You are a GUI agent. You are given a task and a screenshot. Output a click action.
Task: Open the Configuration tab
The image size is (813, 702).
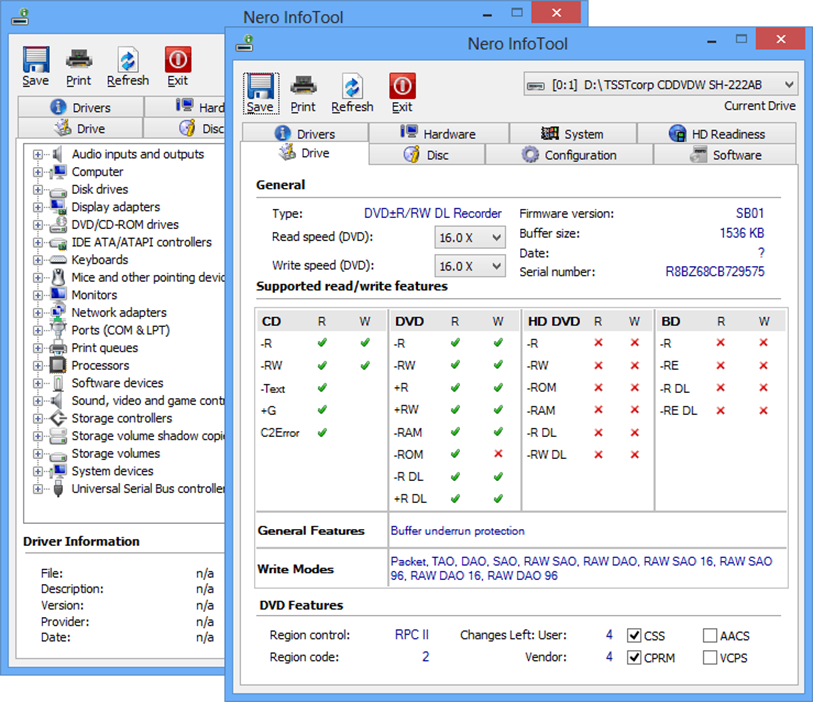(569, 155)
